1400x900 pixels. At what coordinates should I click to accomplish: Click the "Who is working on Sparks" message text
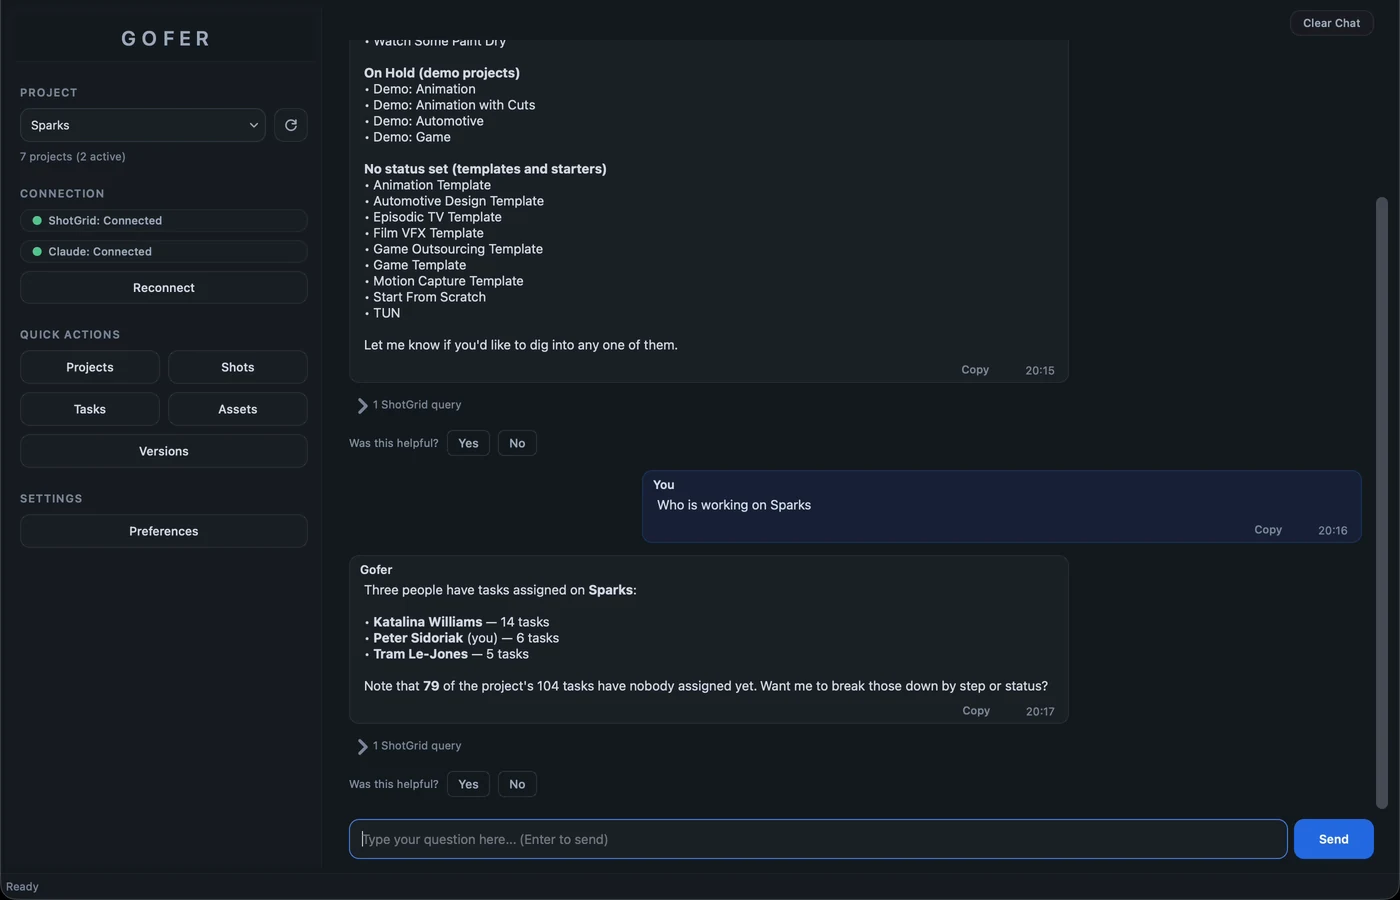click(734, 505)
